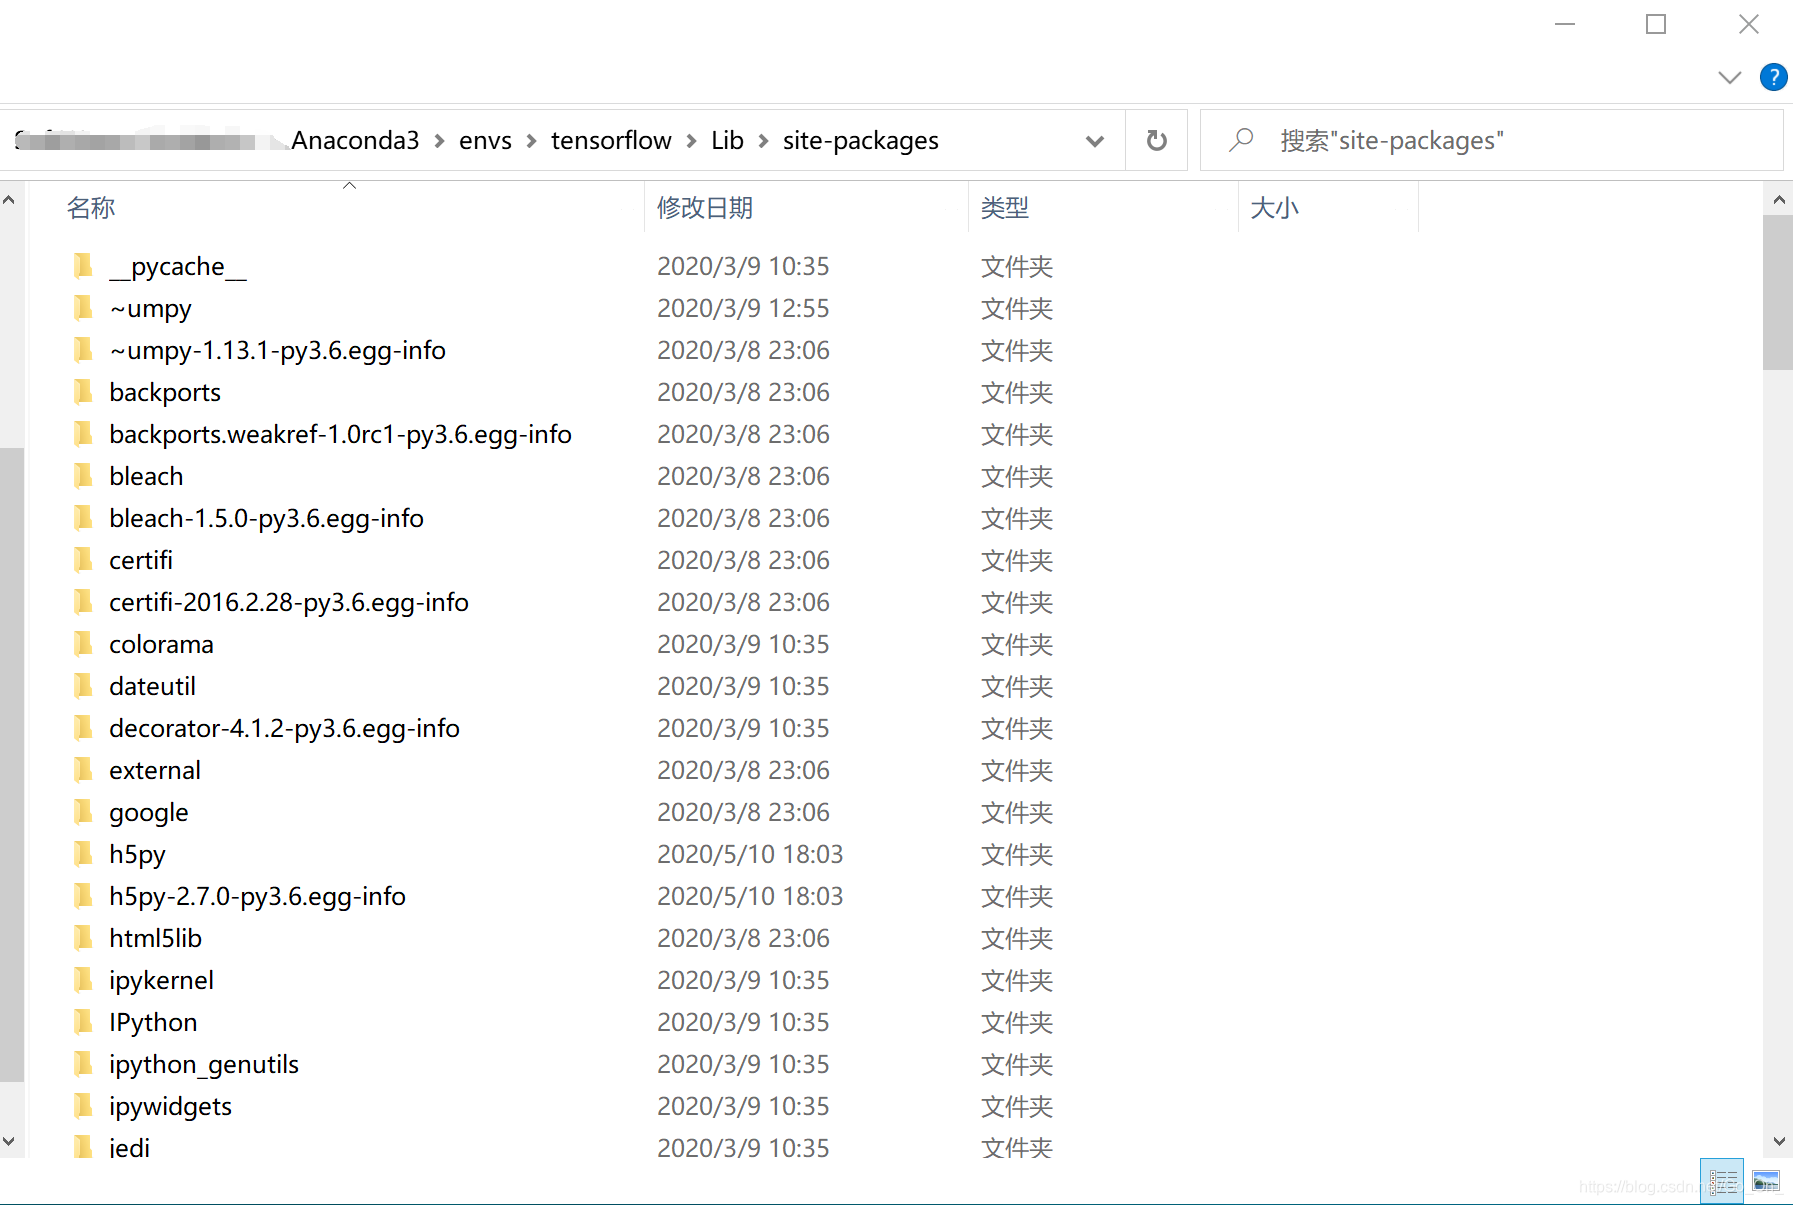1793x1205 pixels.
Task: Expand the breadcrumb arrow after tensorflow
Action: (692, 141)
